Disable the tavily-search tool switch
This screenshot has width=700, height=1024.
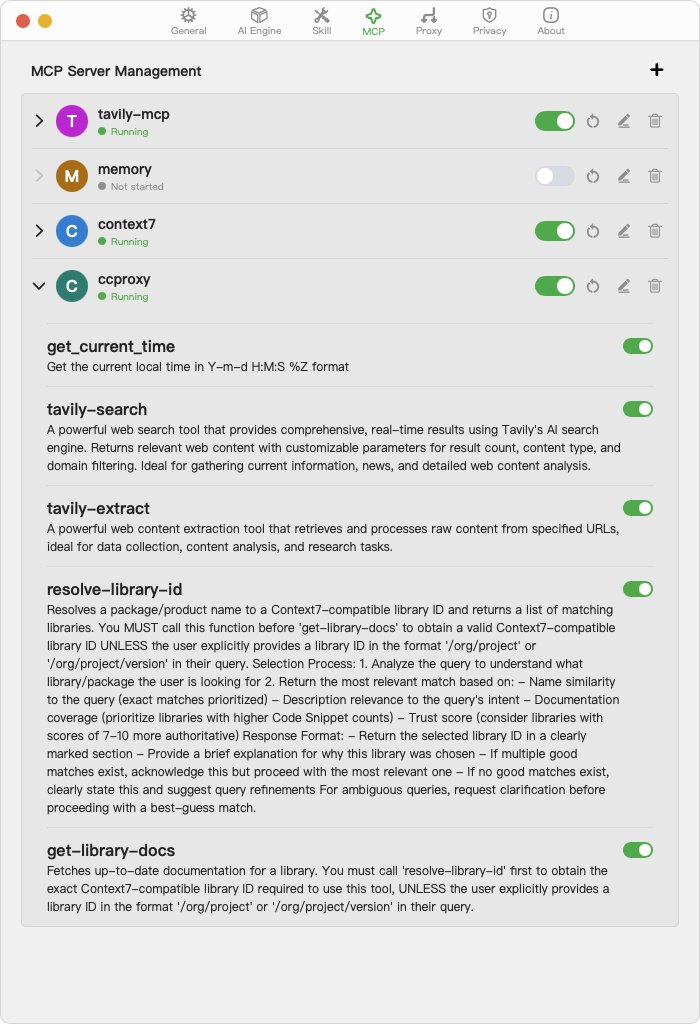638,409
